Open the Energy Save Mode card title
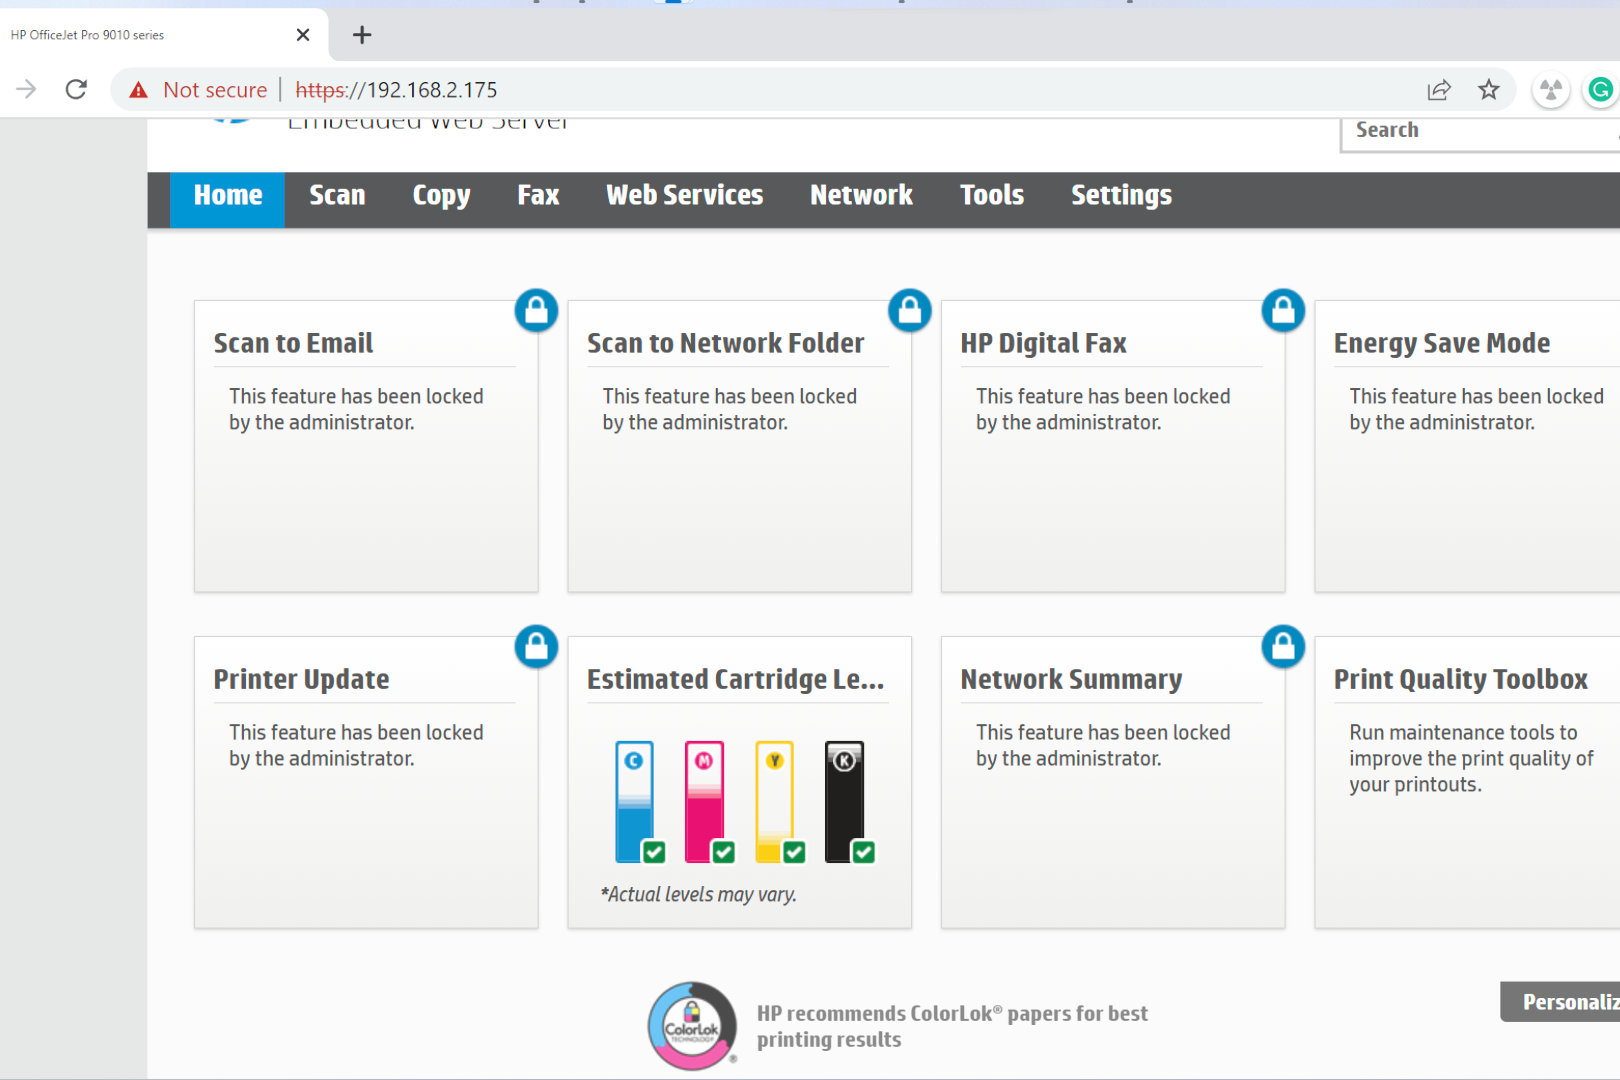 [1441, 344]
